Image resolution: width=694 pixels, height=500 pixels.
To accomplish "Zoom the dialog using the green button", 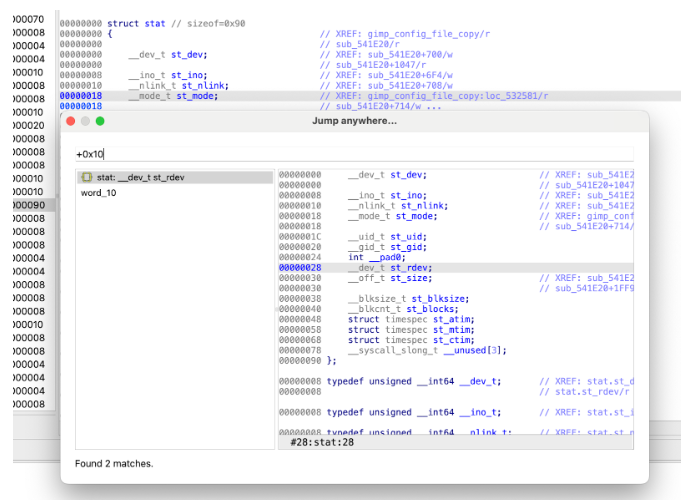I will point(100,121).
